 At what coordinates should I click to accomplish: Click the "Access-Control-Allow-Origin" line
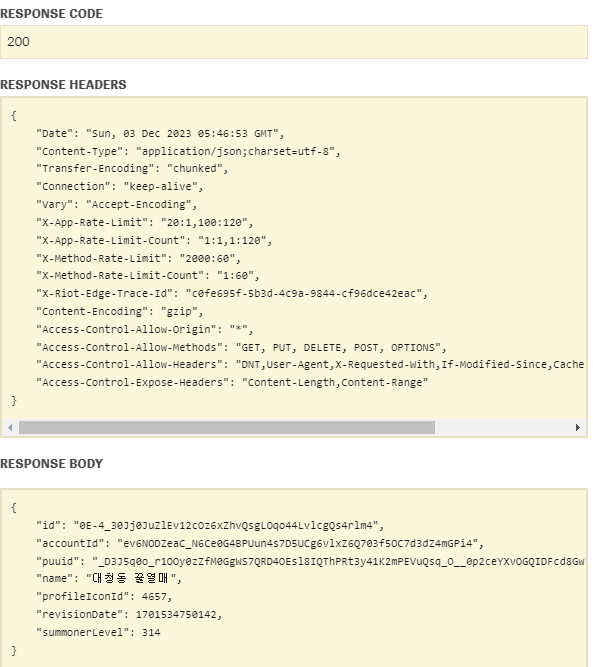[x=145, y=329]
